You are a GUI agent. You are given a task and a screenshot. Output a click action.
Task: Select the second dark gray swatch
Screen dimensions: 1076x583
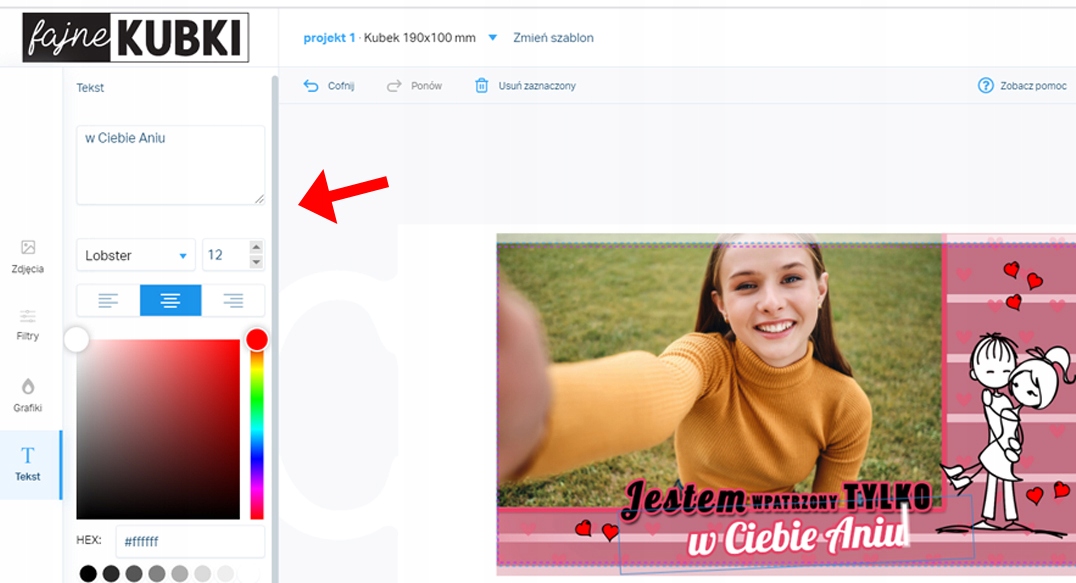[110, 573]
